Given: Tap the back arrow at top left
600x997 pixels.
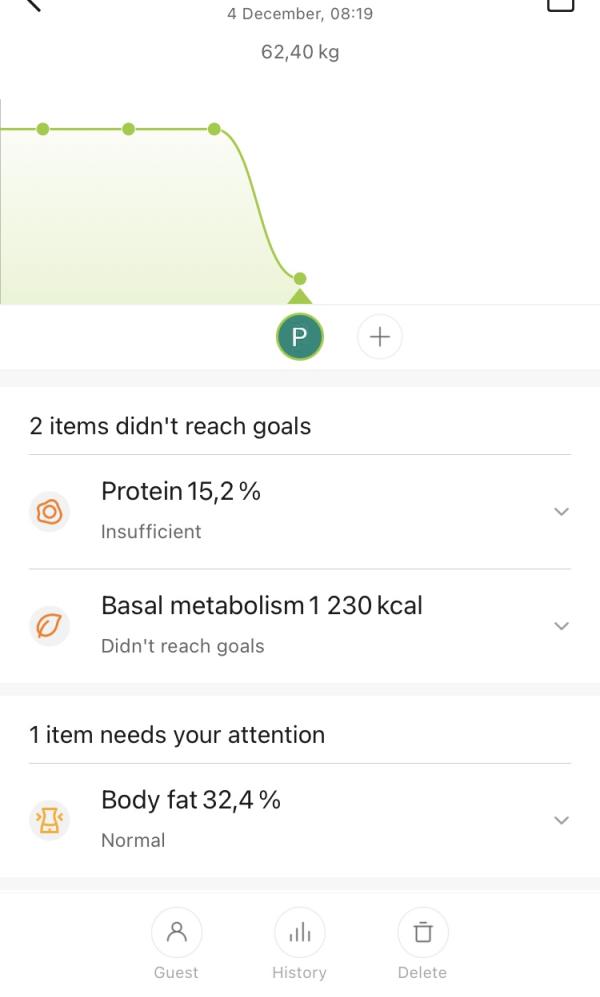Looking at the screenshot, I should (31, 4).
